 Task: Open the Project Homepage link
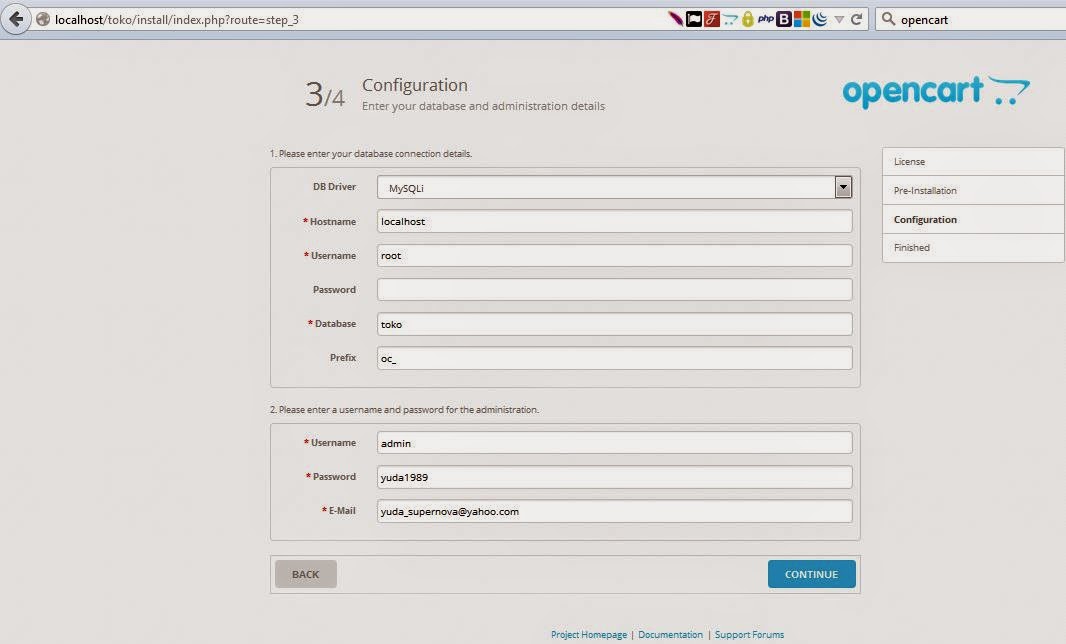[x=589, y=634]
